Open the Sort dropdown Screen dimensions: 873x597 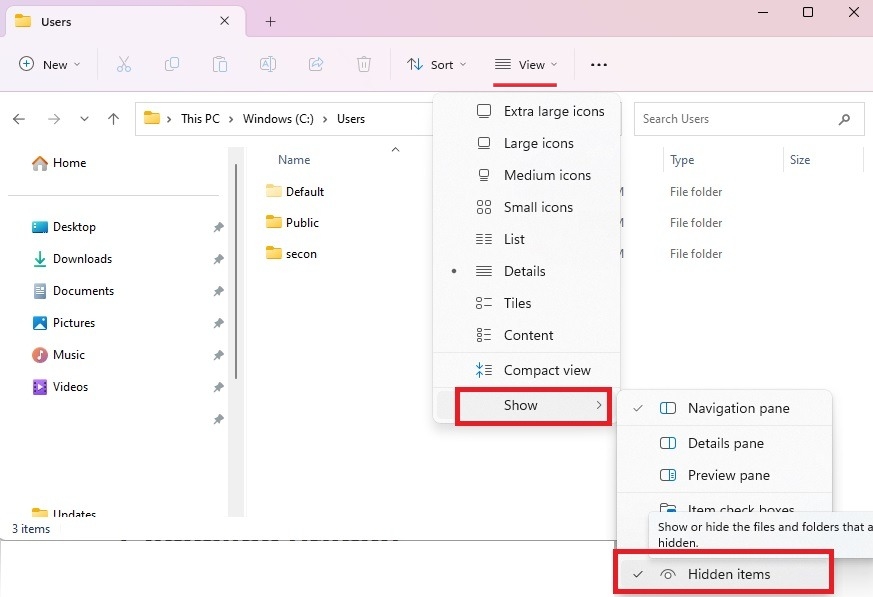click(436, 64)
